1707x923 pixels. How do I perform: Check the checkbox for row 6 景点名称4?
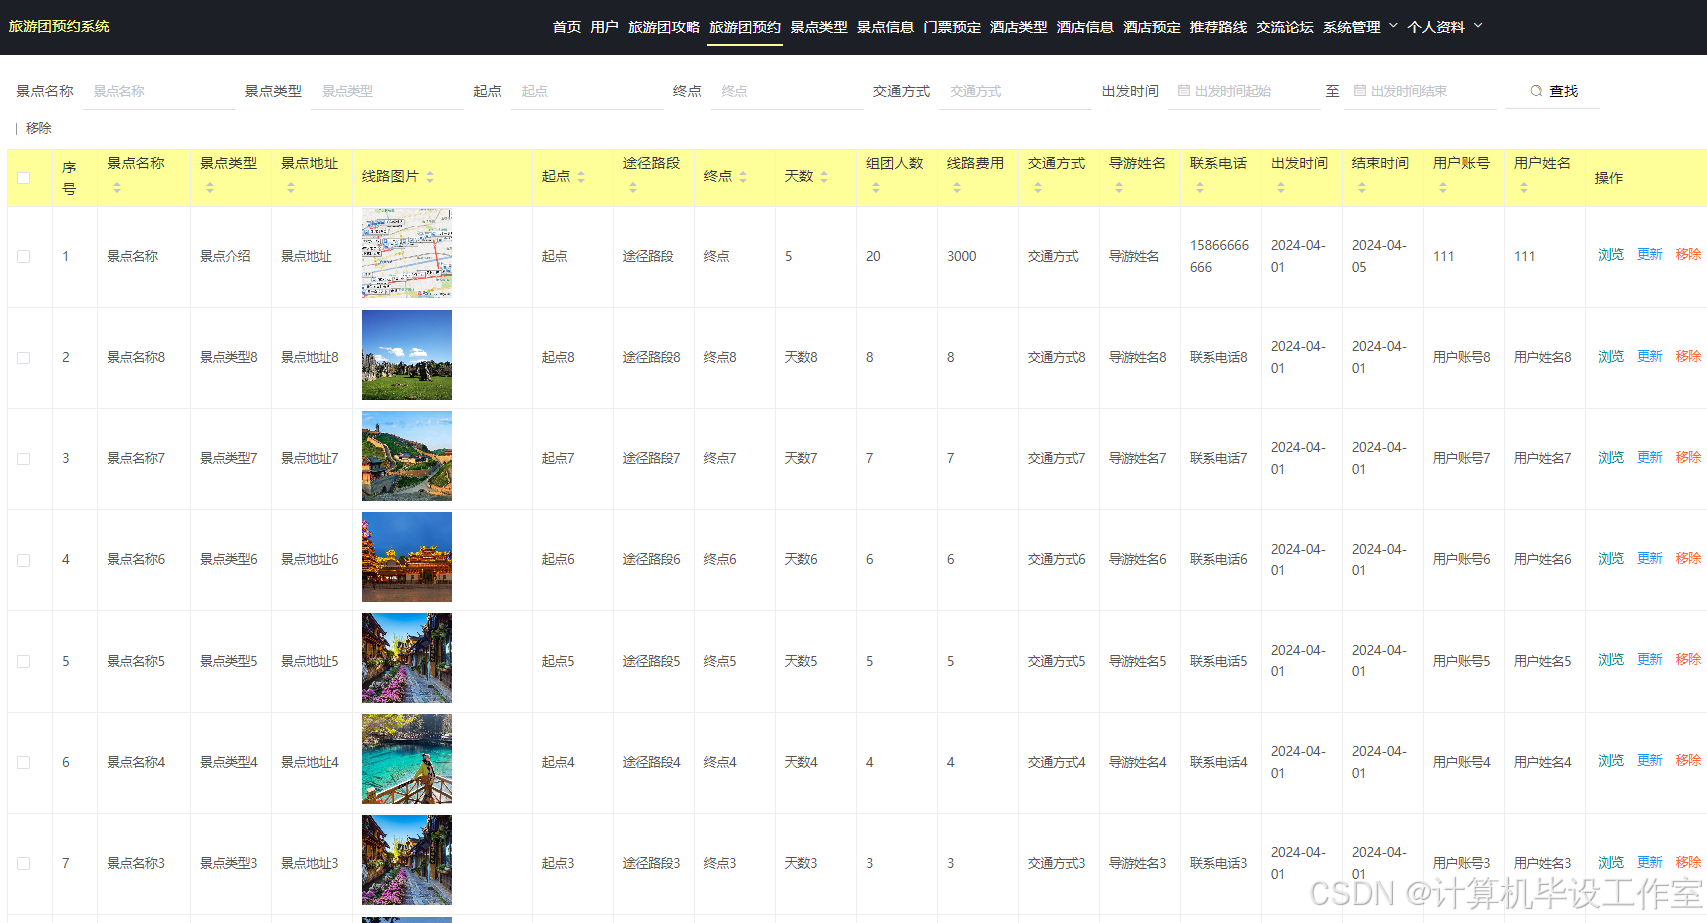(24, 763)
